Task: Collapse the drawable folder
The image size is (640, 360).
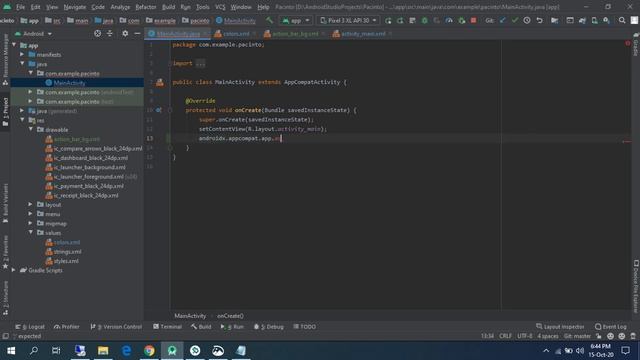Action: tap(31, 129)
